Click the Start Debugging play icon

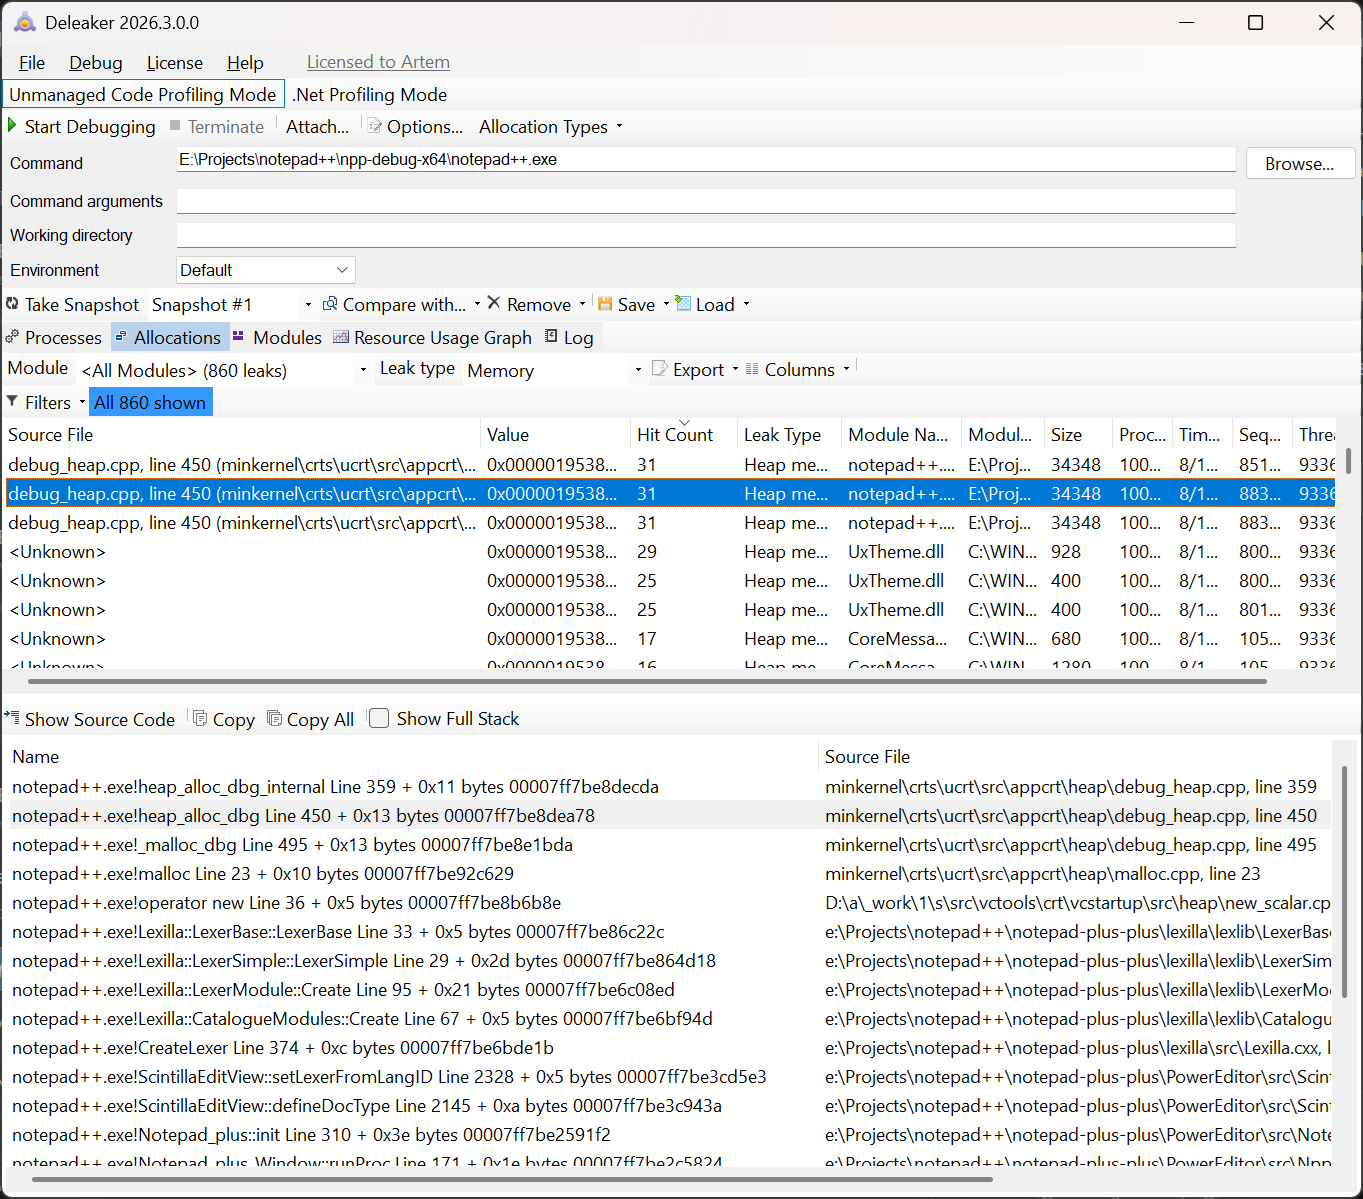[x=12, y=126]
